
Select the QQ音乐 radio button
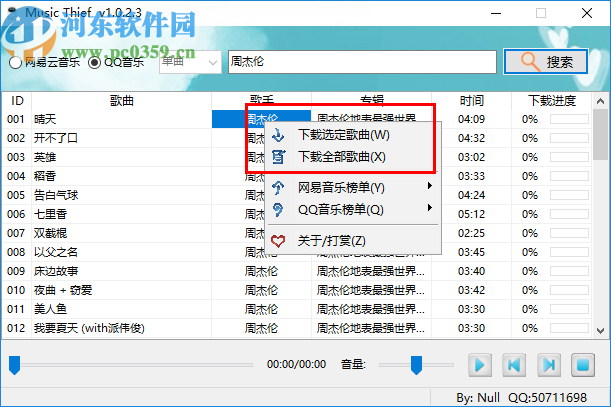(x=94, y=62)
